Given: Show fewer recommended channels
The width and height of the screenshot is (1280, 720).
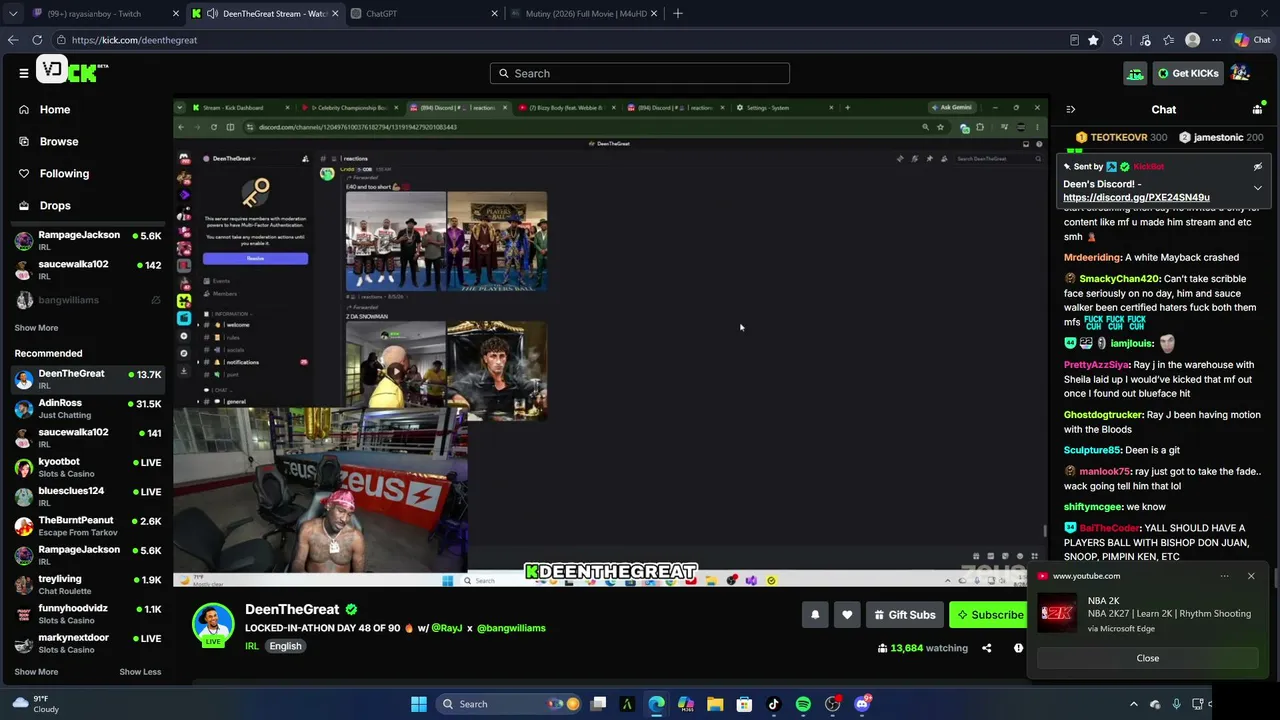Looking at the screenshot, I should click(x=140, y=672).
